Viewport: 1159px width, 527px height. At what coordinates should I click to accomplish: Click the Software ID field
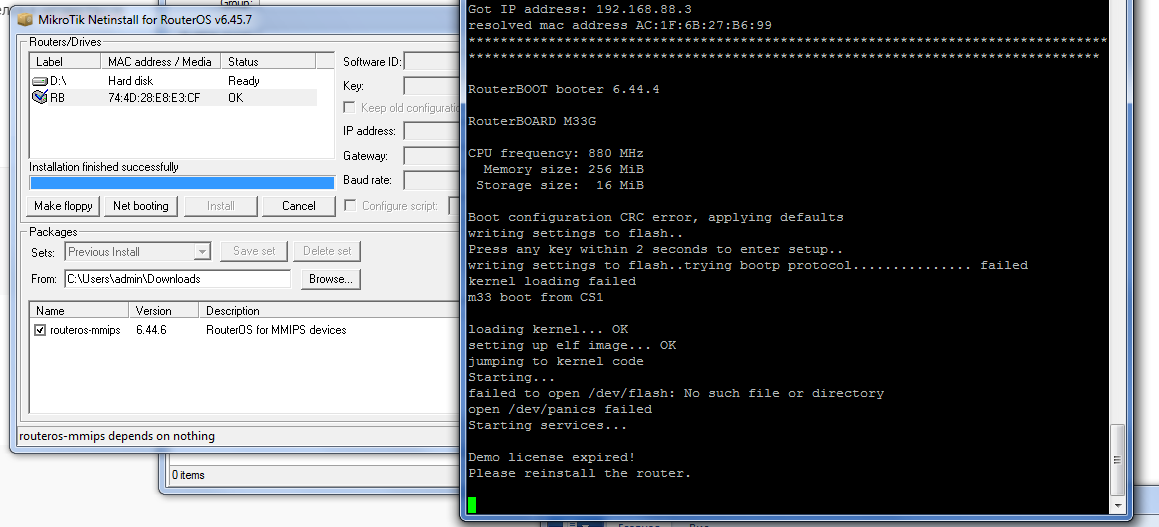coord(432,62)
